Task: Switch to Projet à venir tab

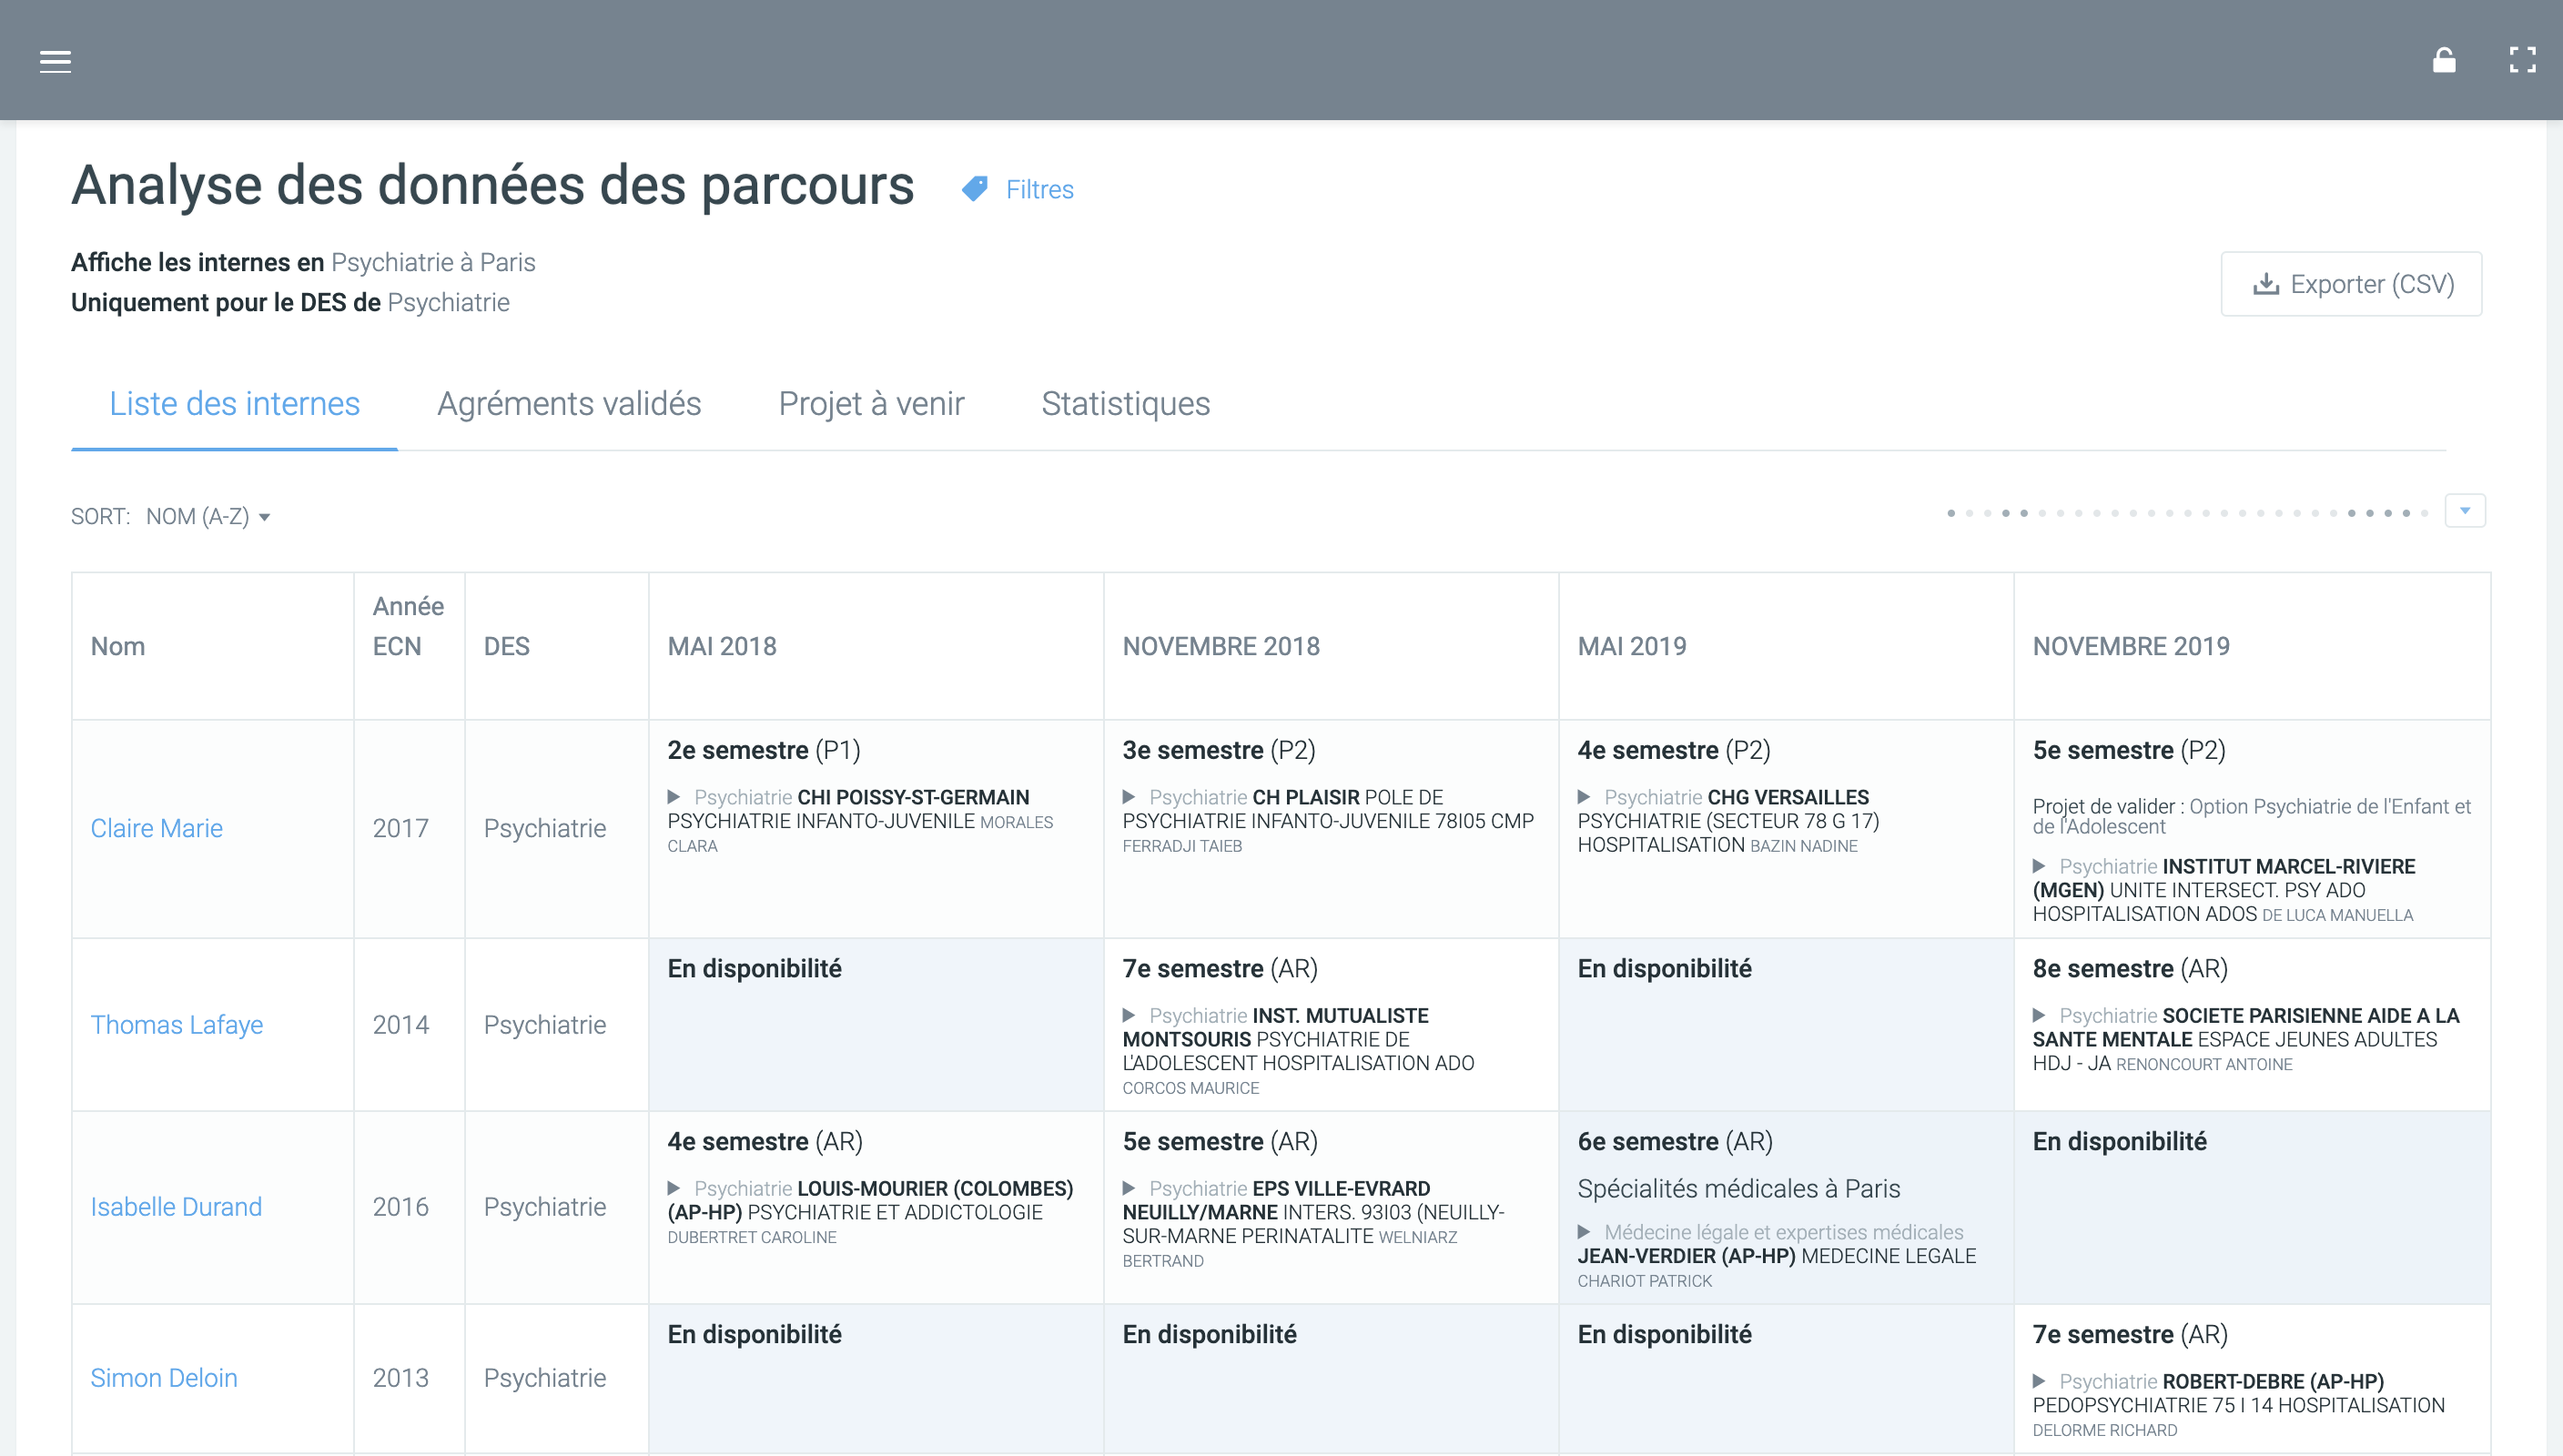Action: [871, 404]
